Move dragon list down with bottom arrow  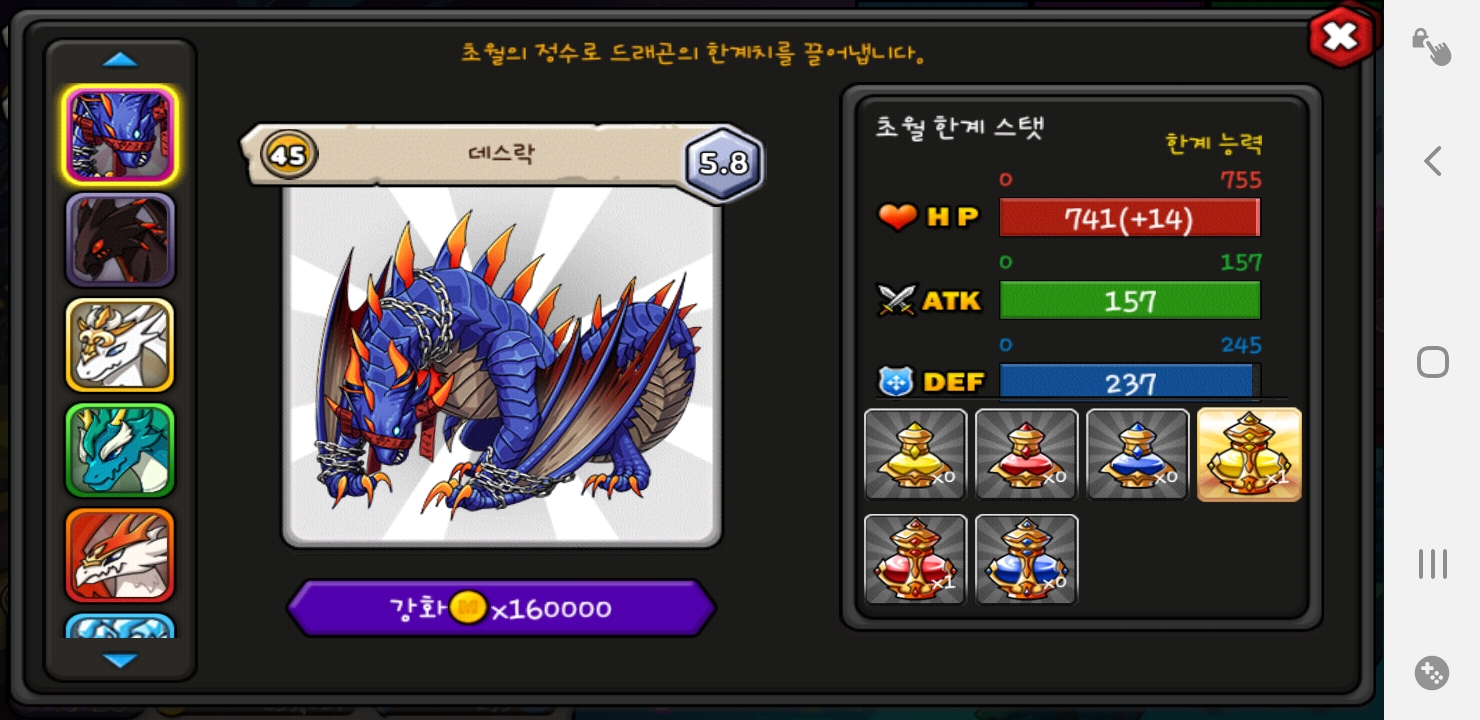click(x=120, y=661)
